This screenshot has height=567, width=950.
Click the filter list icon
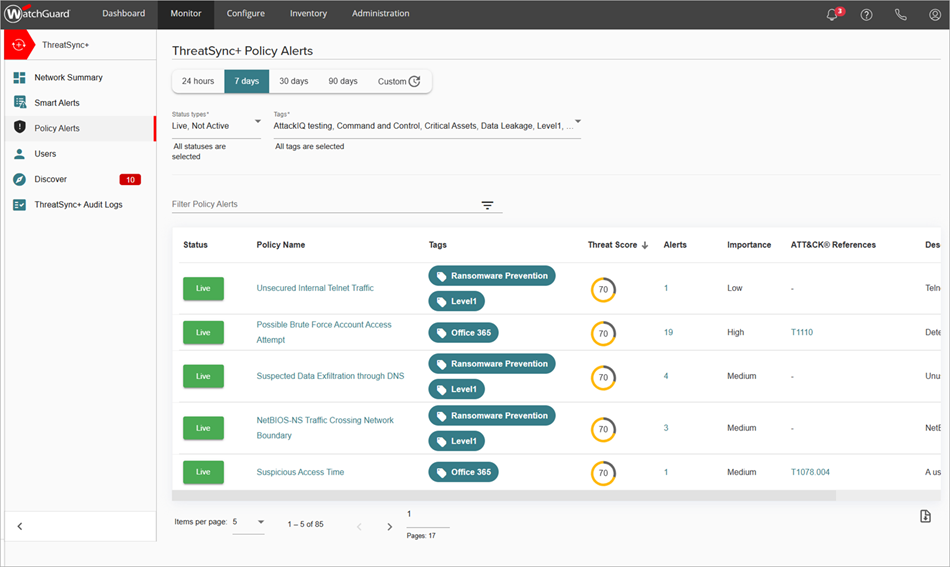click(487, 205)
